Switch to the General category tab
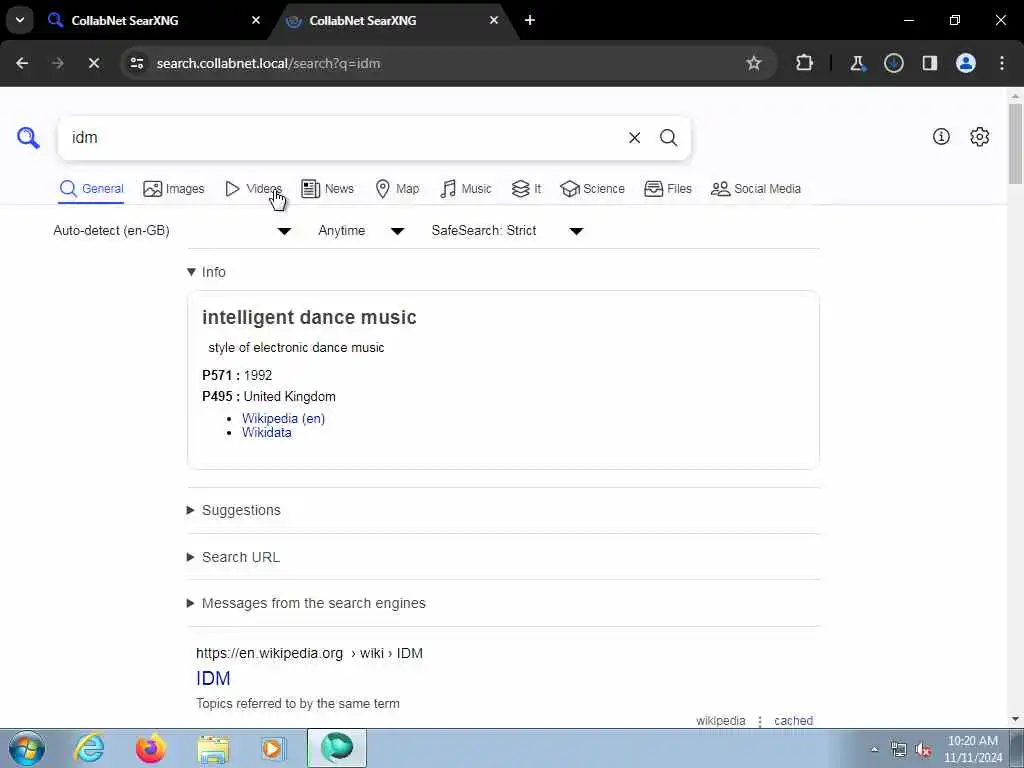Screen dimensions: 1024x768 (x=91, y=189)
